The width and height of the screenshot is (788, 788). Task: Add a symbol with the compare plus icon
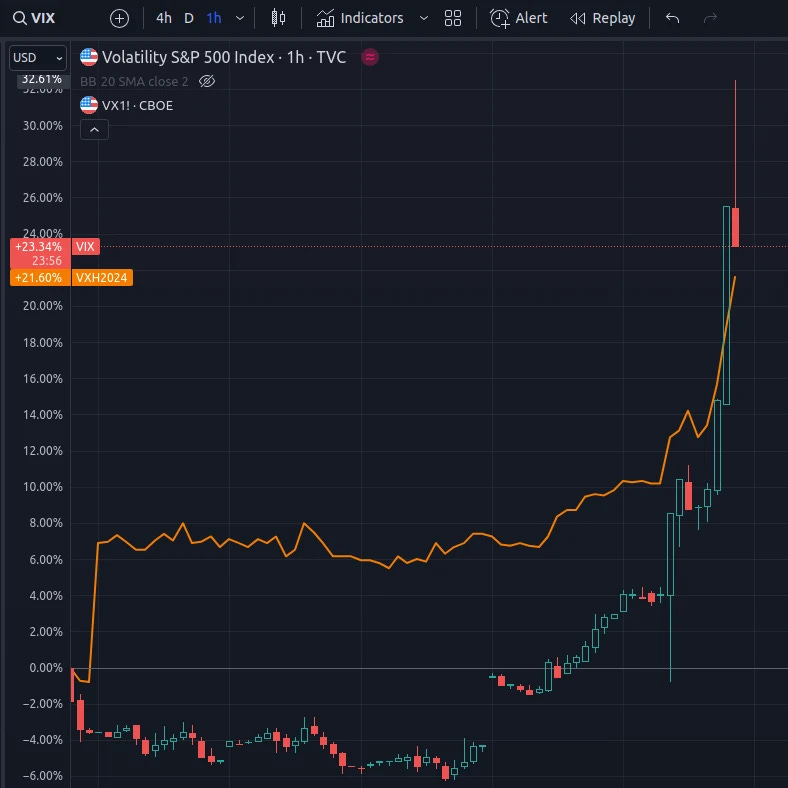(x=119, y=19)
